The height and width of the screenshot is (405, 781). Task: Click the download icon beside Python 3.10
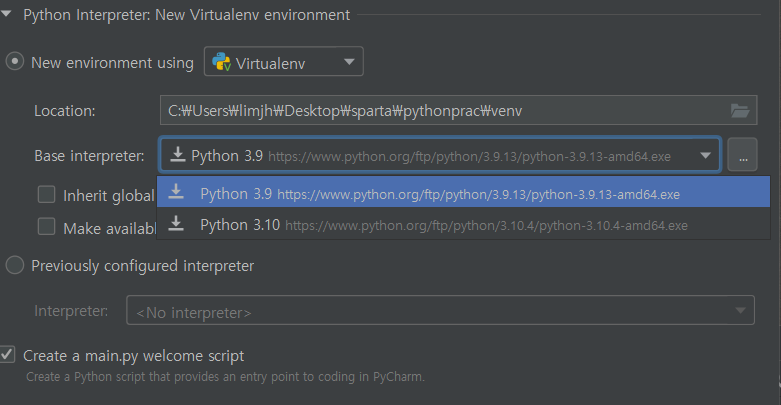pyautogui.click(x=175, y=224)
